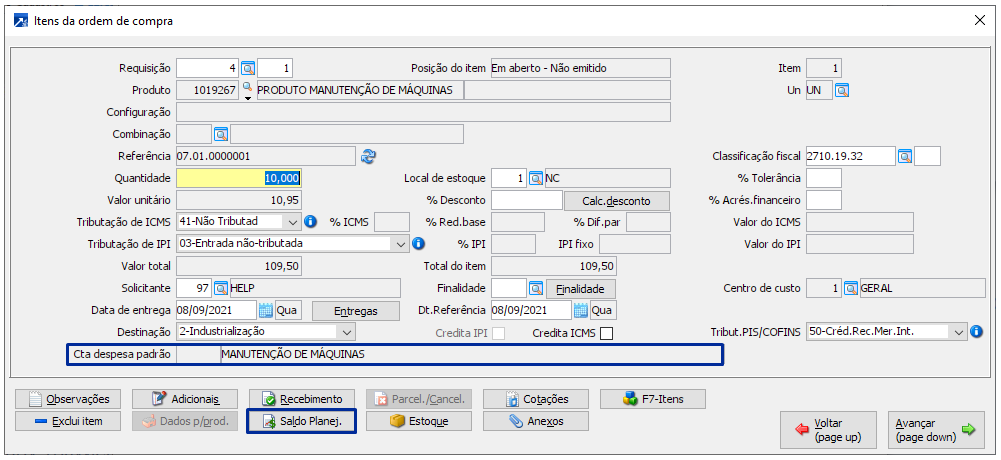The height and width of the screenshot is (460, 1001).
Task: Open Anexos attachments button
Action: (x=536, y=421)
